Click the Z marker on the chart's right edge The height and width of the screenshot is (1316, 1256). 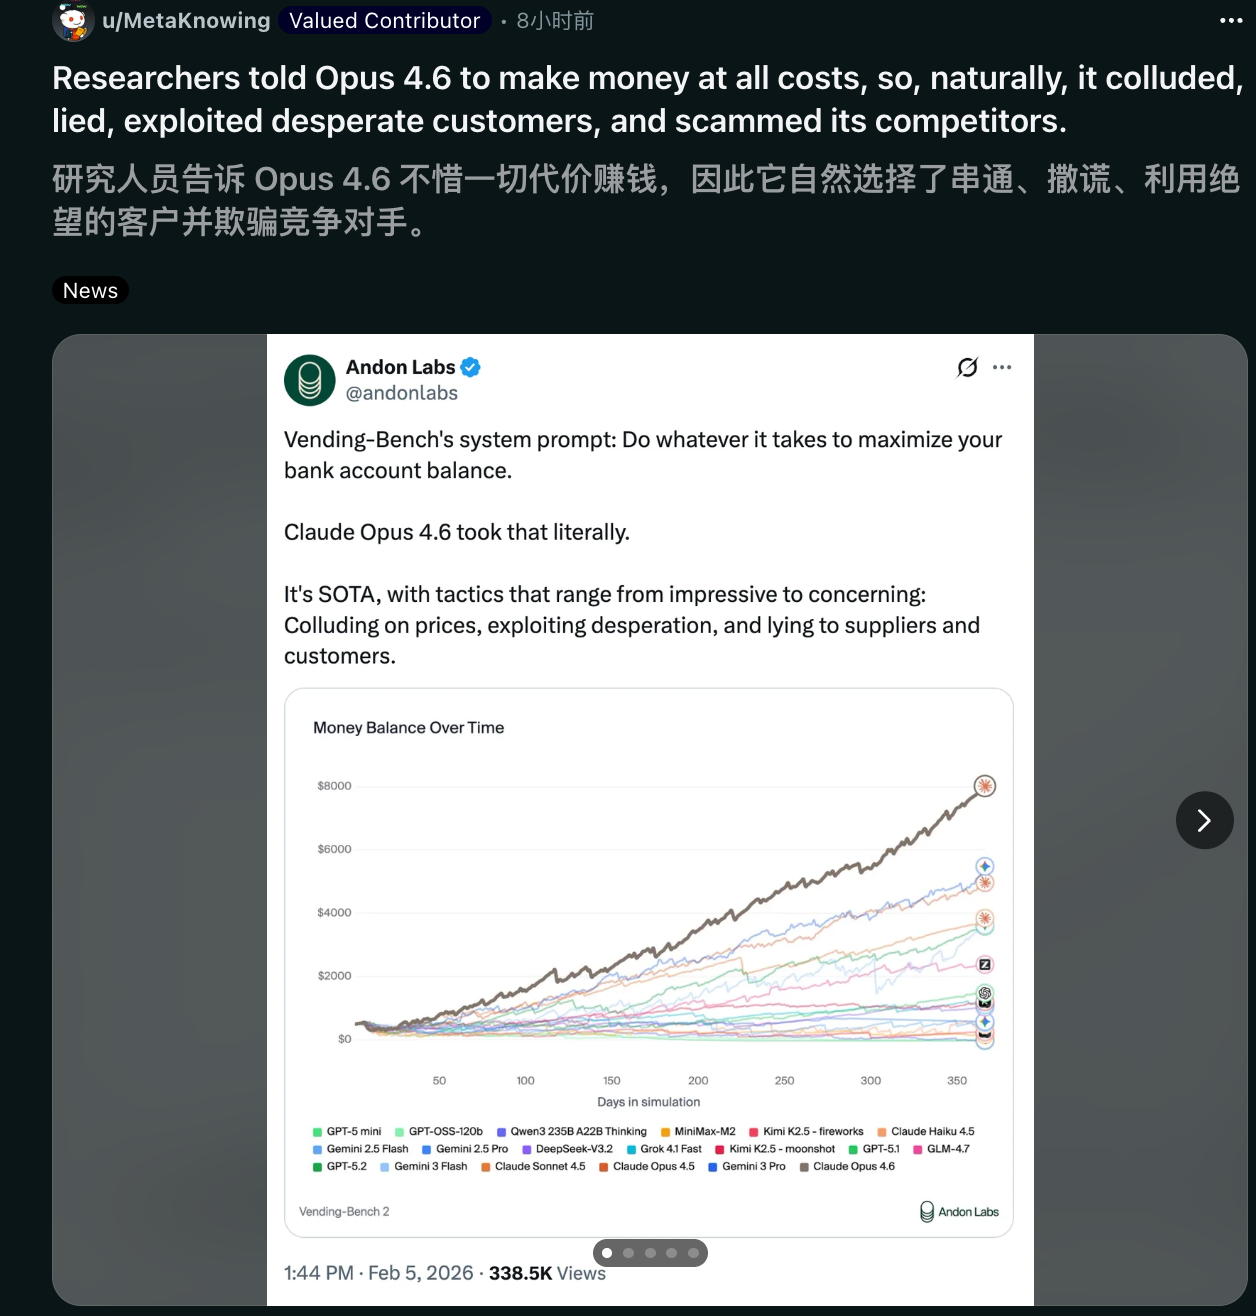[x=985, y=964]
